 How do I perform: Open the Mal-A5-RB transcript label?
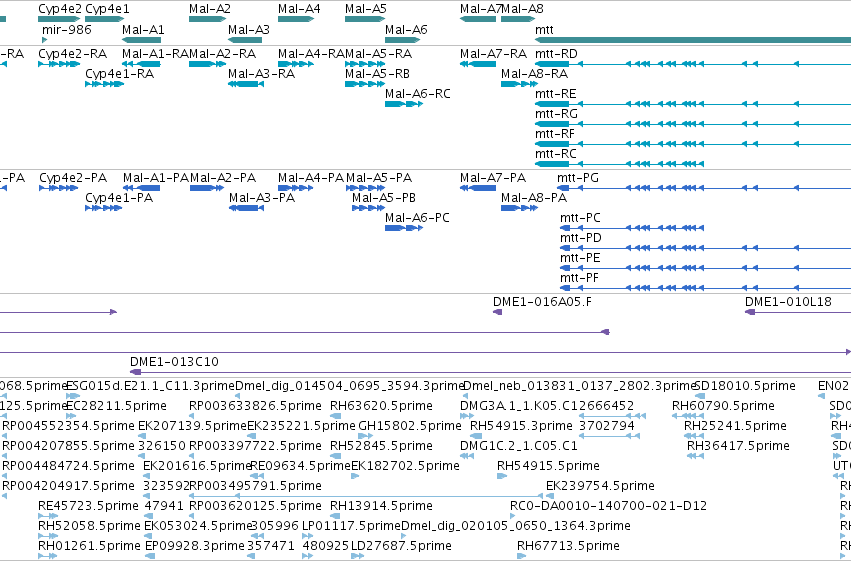377,73
